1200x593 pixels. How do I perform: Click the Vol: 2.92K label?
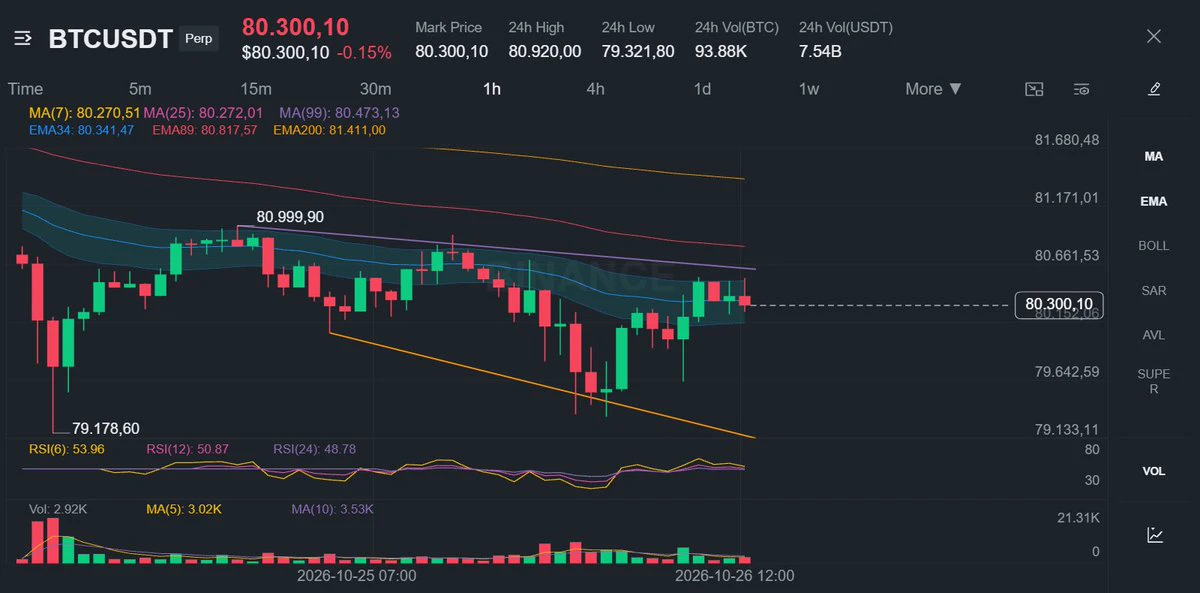coord(58,509)
